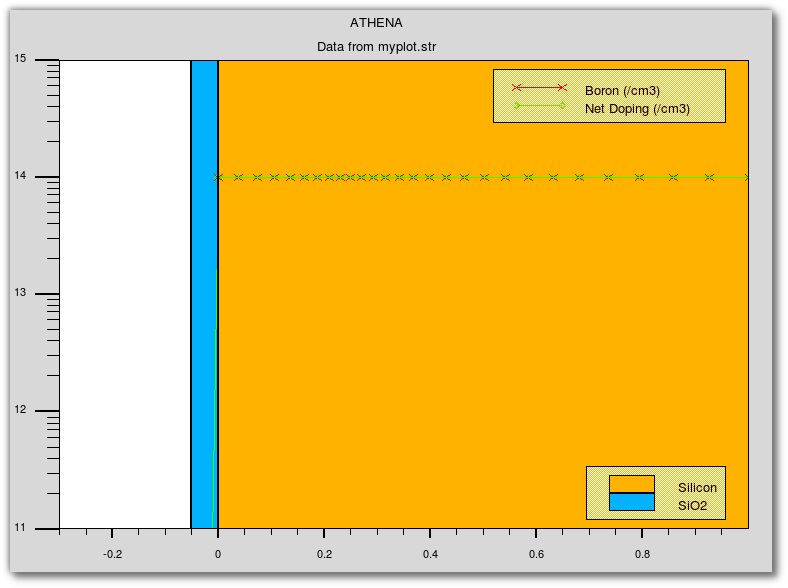Image resolution: width=788 pixels, height=588 pixels.
Task: Click the ATHENA plot title
Action: pos(376,23)
